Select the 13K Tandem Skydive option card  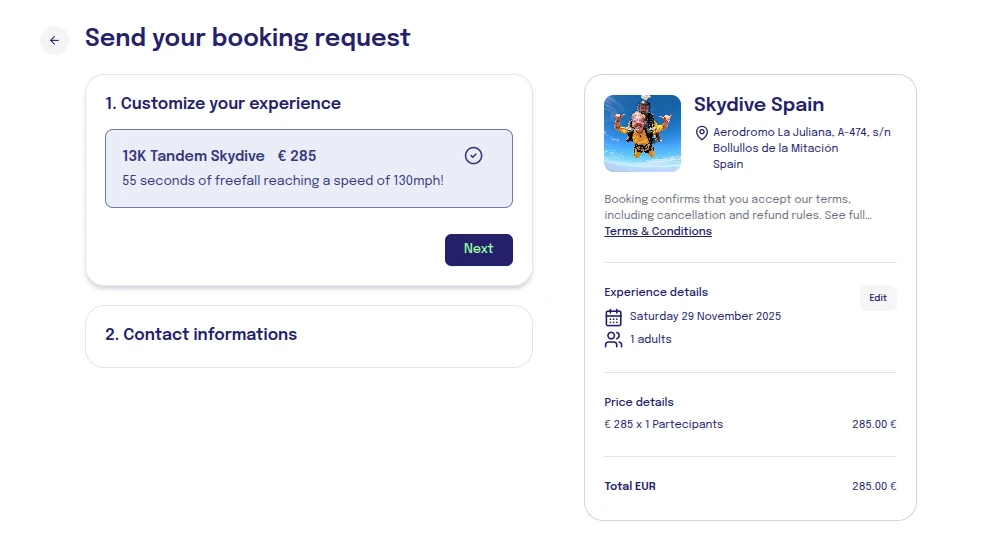[308, 168]
